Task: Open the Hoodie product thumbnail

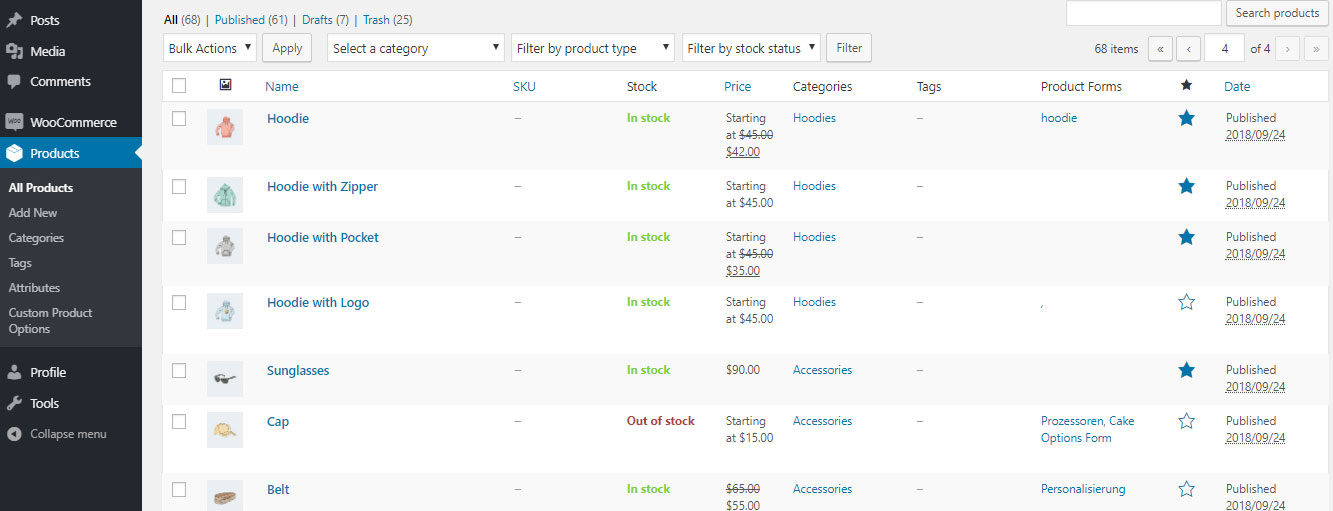Action: pos(225,127)
